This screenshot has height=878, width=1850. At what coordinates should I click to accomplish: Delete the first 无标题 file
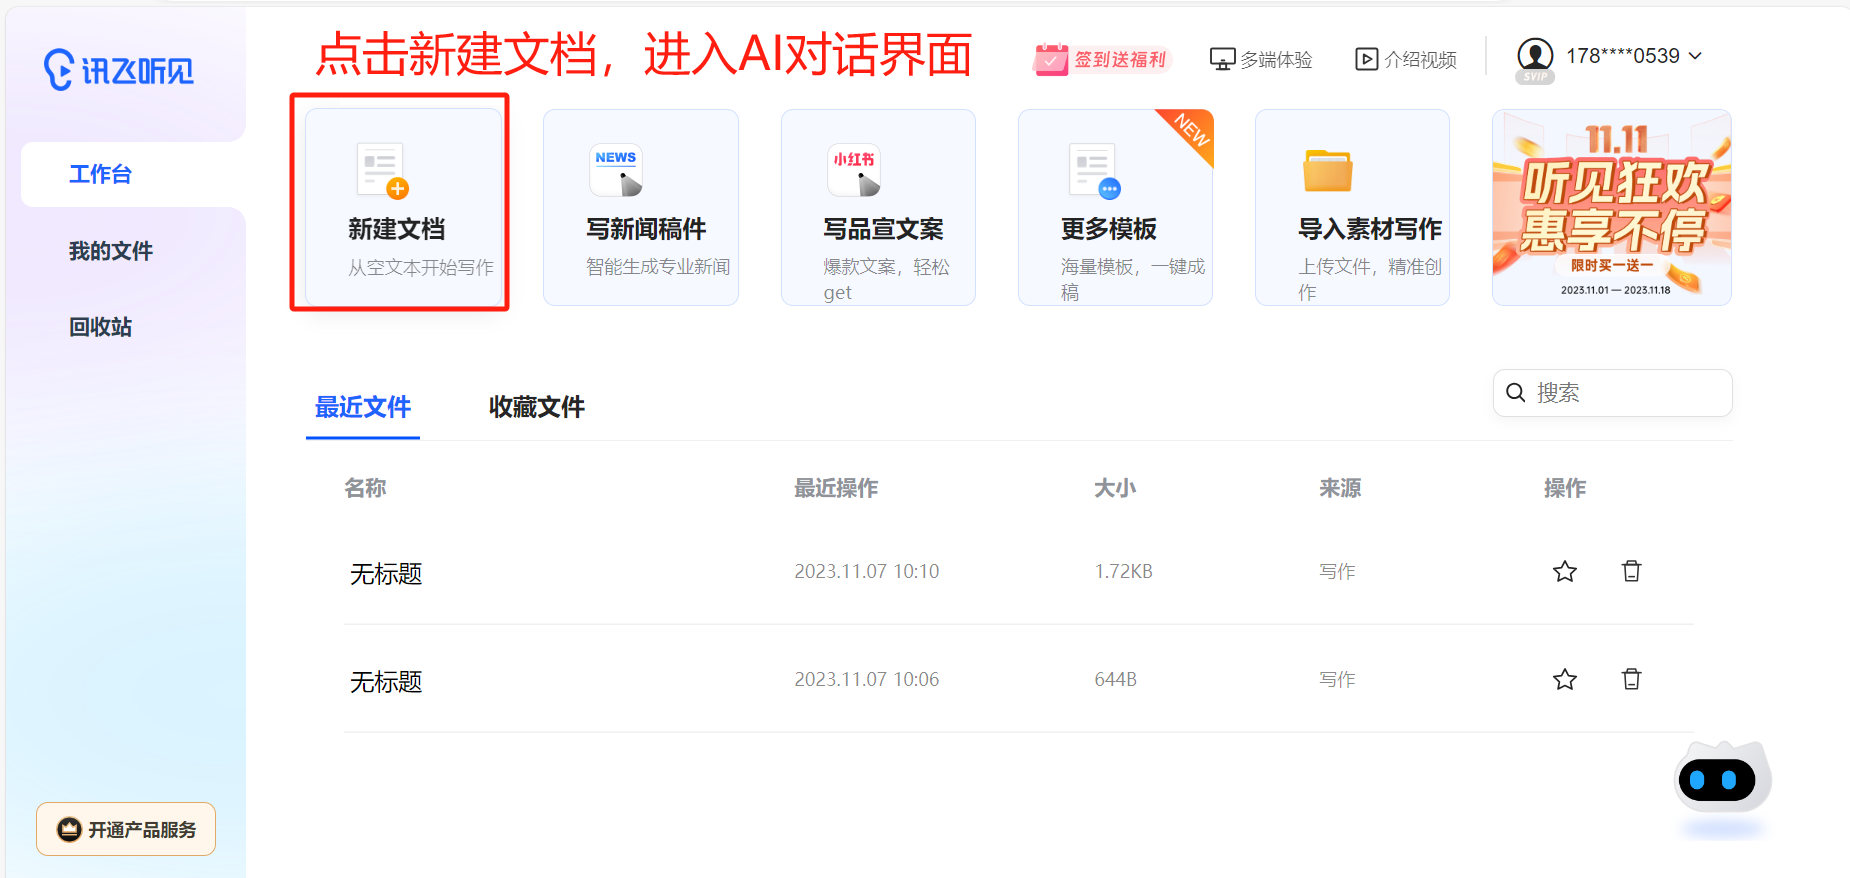[x=1631, y=571]
